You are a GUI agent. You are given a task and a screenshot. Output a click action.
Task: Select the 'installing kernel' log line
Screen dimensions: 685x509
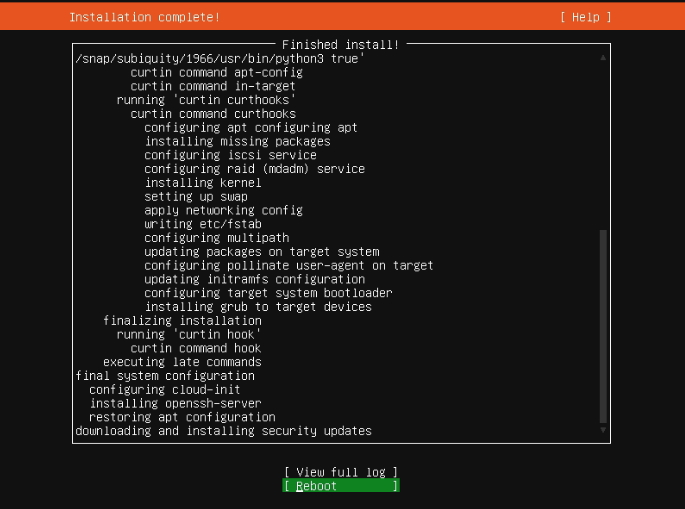[x=203, y=183]
